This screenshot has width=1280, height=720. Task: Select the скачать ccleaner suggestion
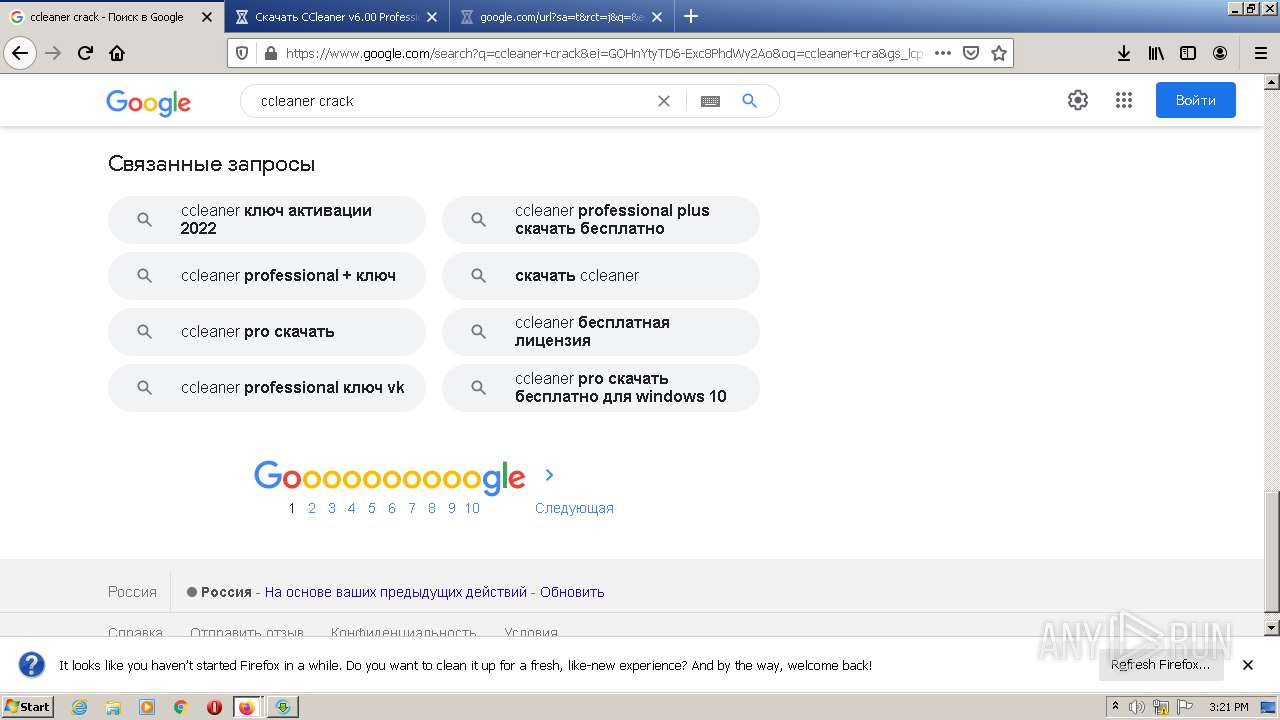coord(601,275)
